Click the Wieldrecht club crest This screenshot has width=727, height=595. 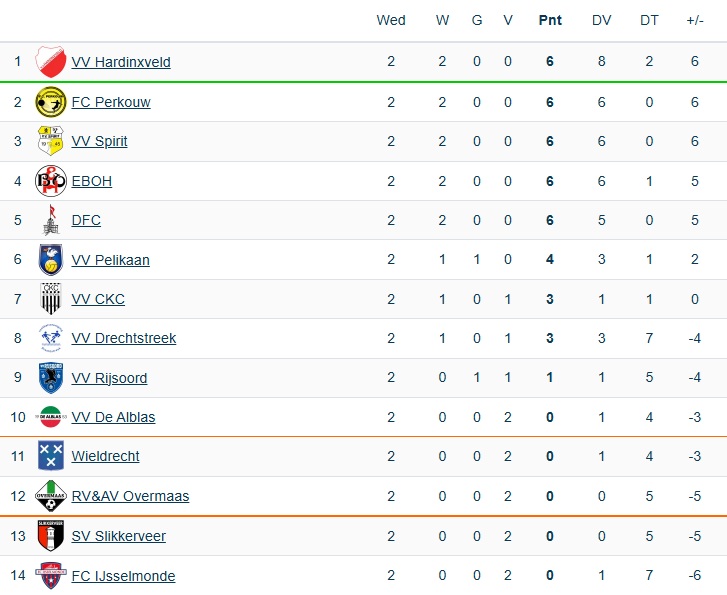(x=50, y=456)
